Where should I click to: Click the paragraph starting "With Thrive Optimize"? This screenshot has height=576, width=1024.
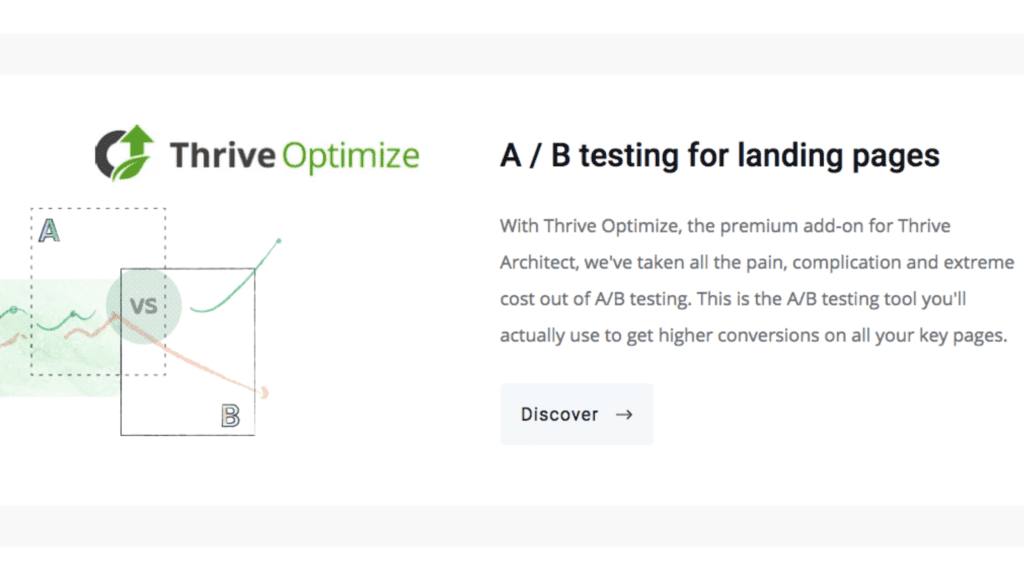click(x=757, y=280)
